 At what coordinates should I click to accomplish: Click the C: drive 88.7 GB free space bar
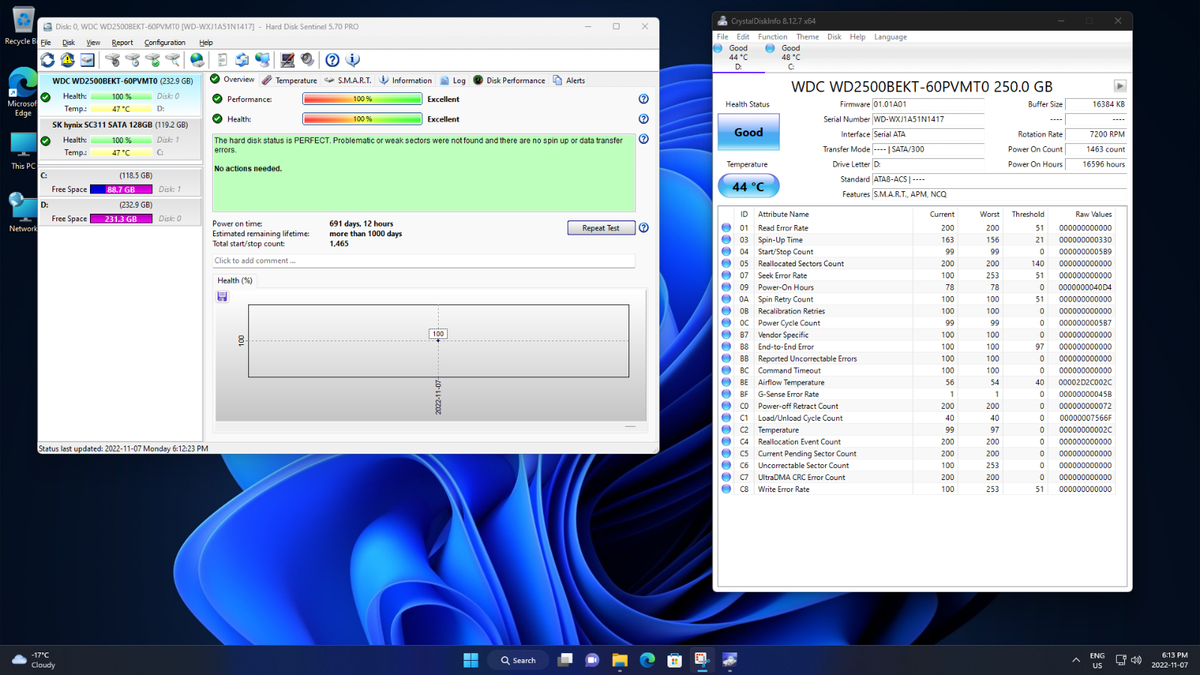[121, 189]
